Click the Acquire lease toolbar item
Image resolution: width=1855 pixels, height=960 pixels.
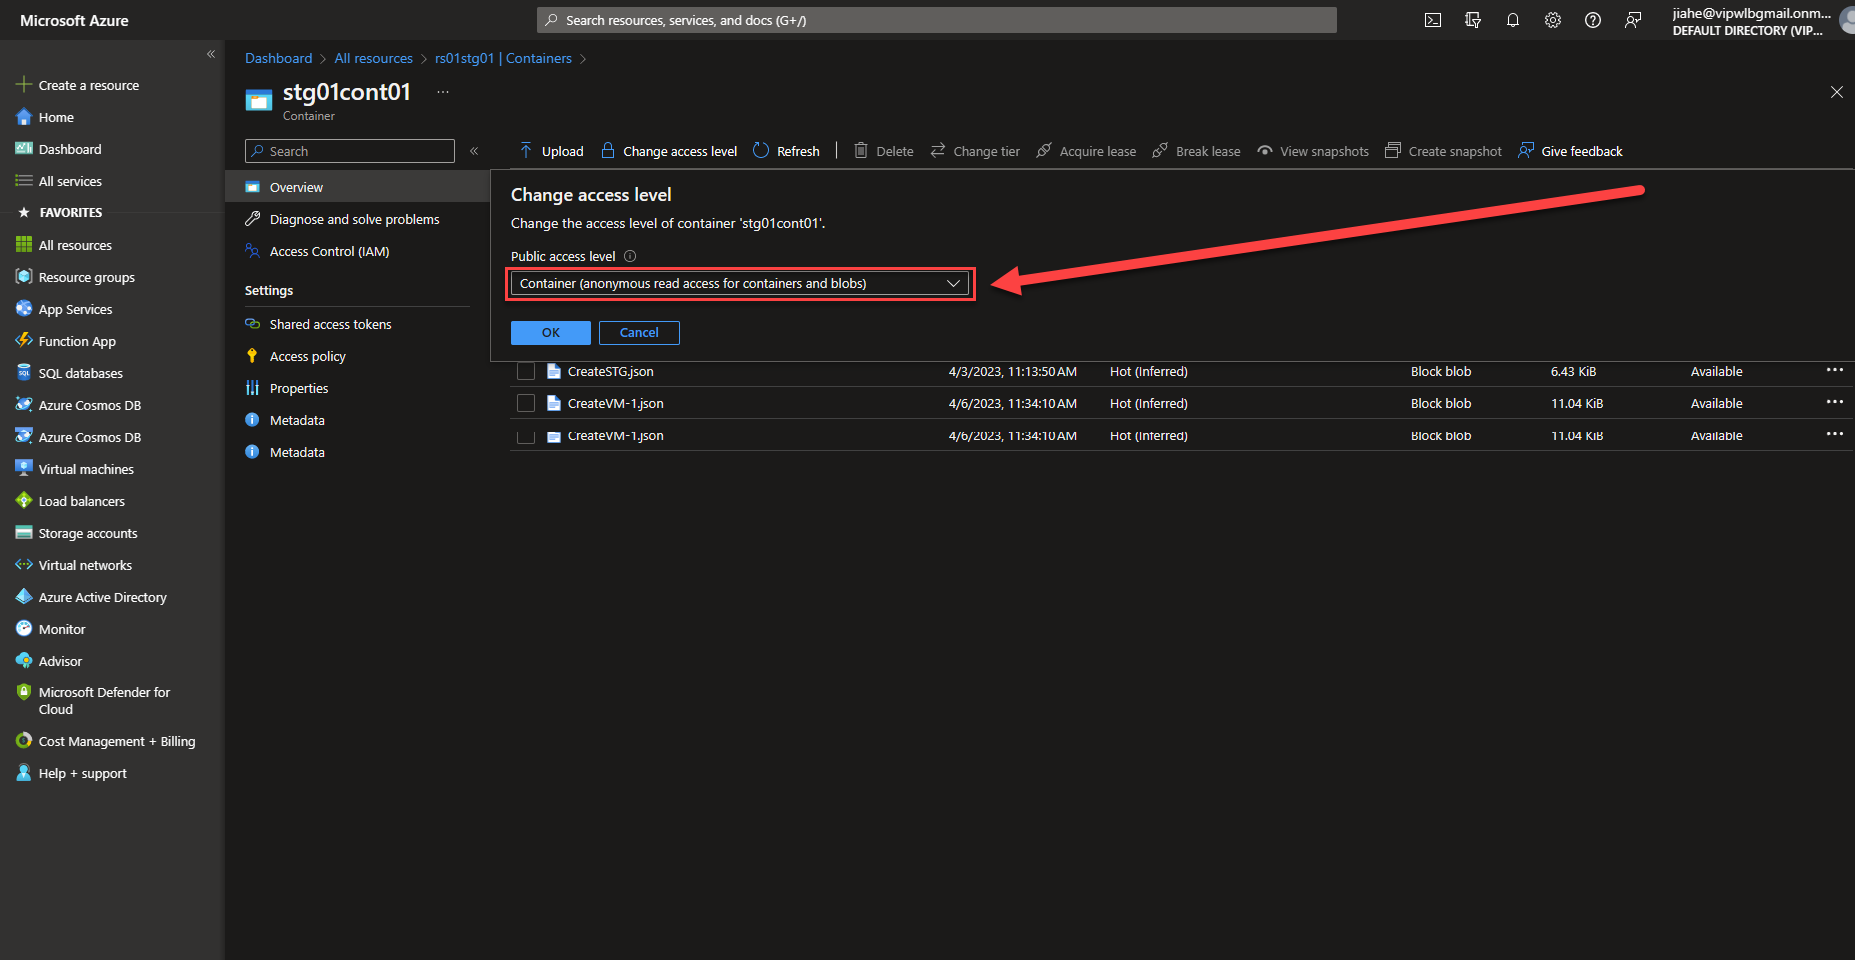click(1086, 151)
